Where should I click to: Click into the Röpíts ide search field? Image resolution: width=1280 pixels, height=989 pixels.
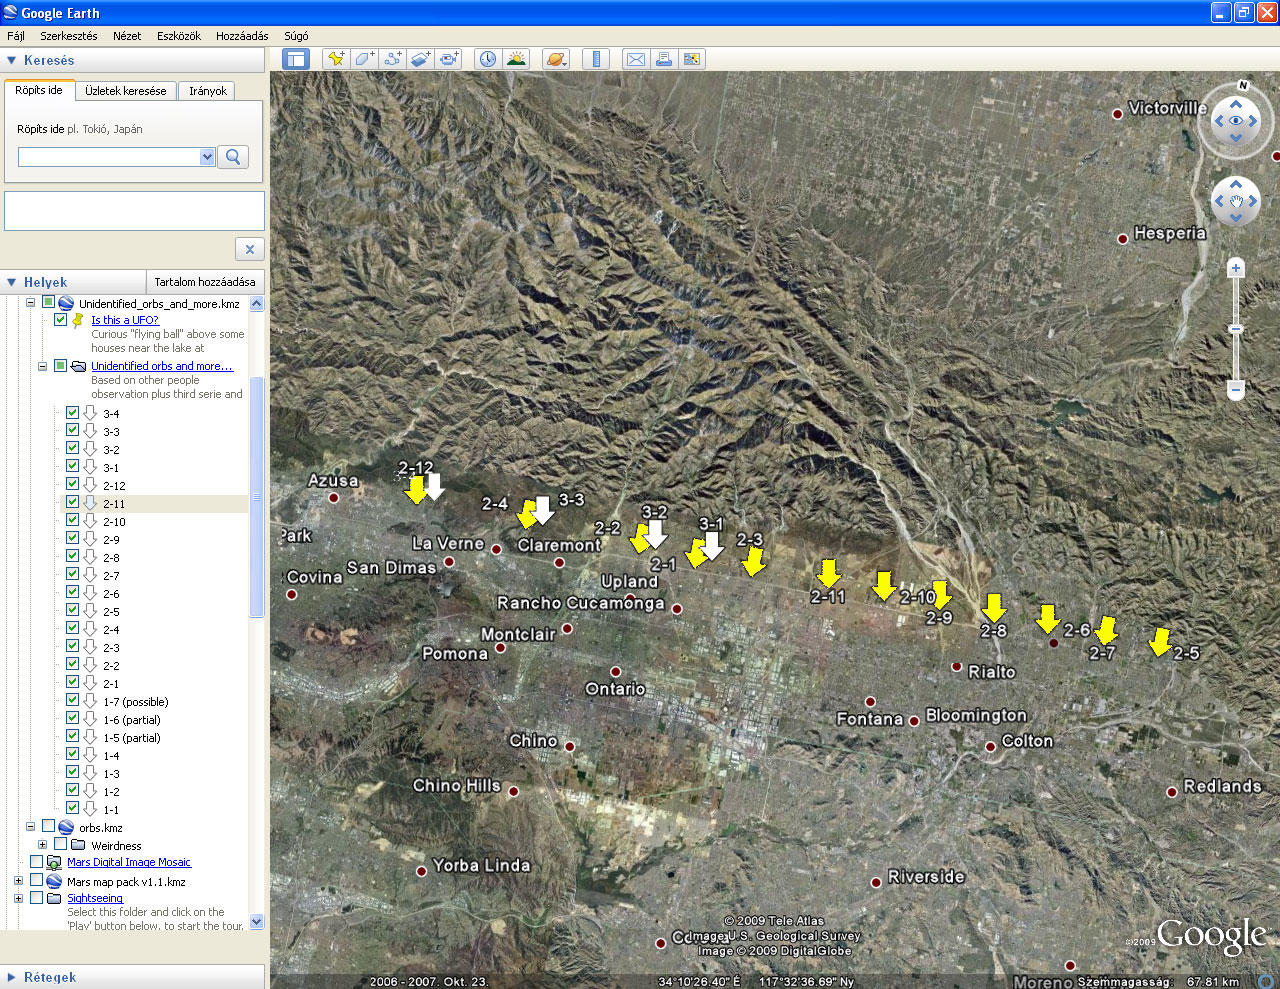(x=109, y=157)
